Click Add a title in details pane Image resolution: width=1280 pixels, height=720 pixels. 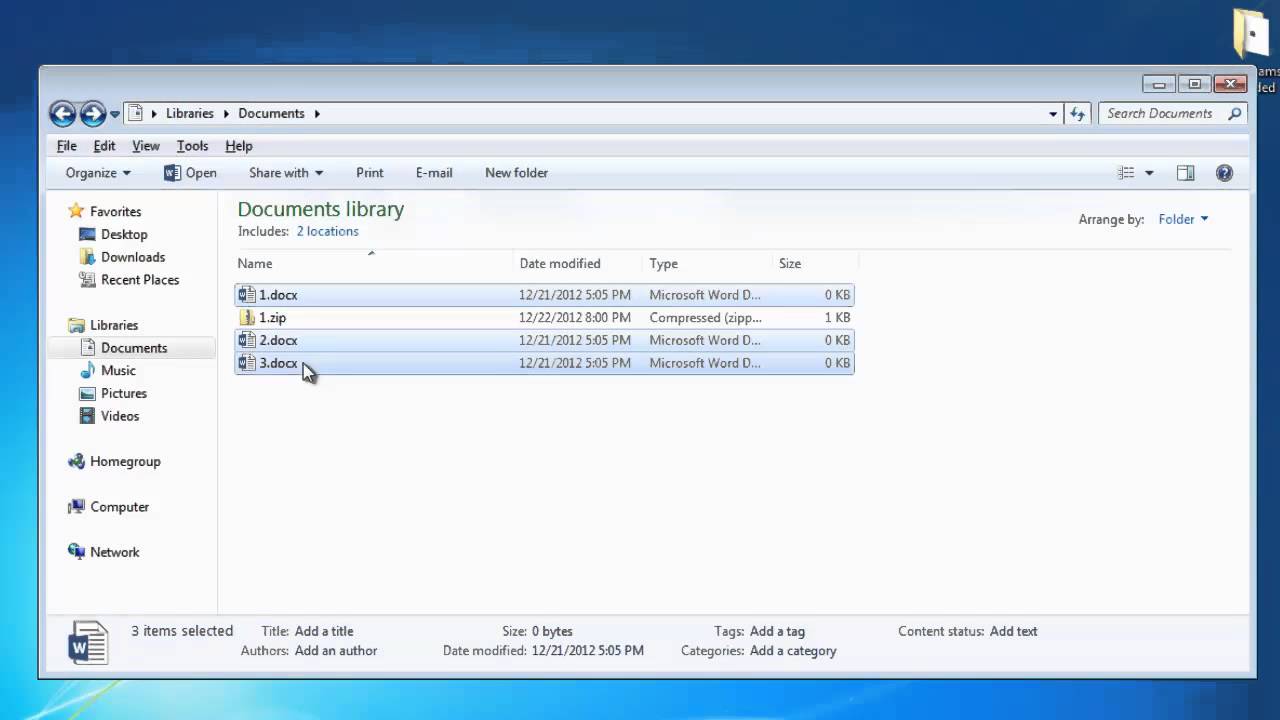point(324,632)
